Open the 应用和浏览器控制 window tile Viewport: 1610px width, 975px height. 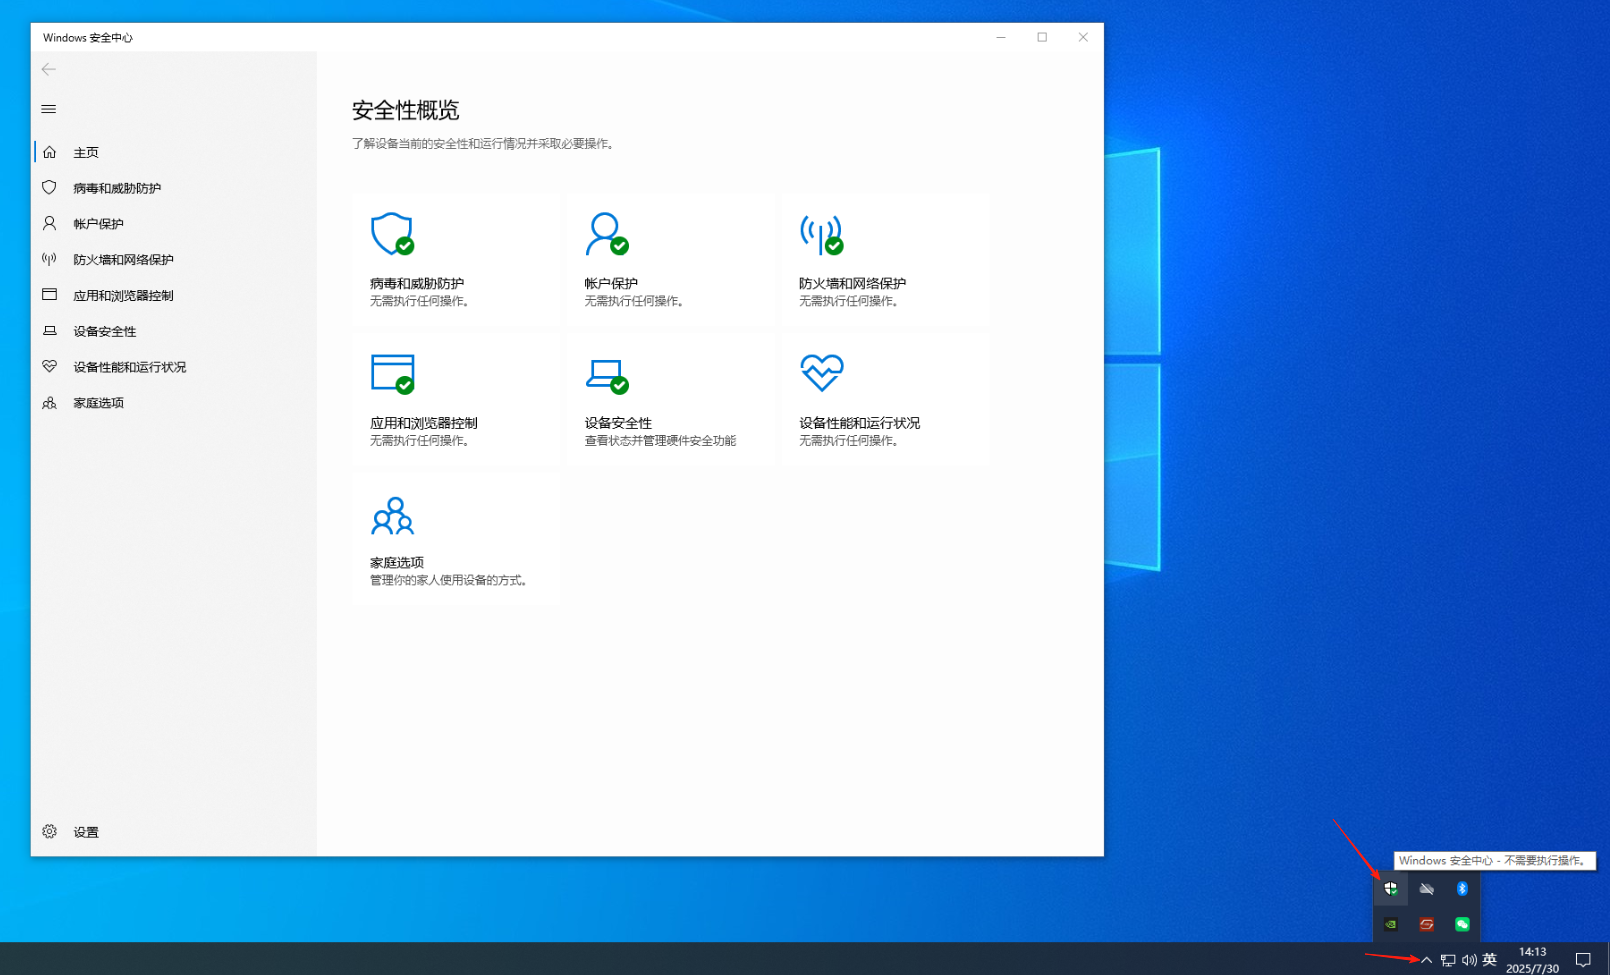click(455, 400)
